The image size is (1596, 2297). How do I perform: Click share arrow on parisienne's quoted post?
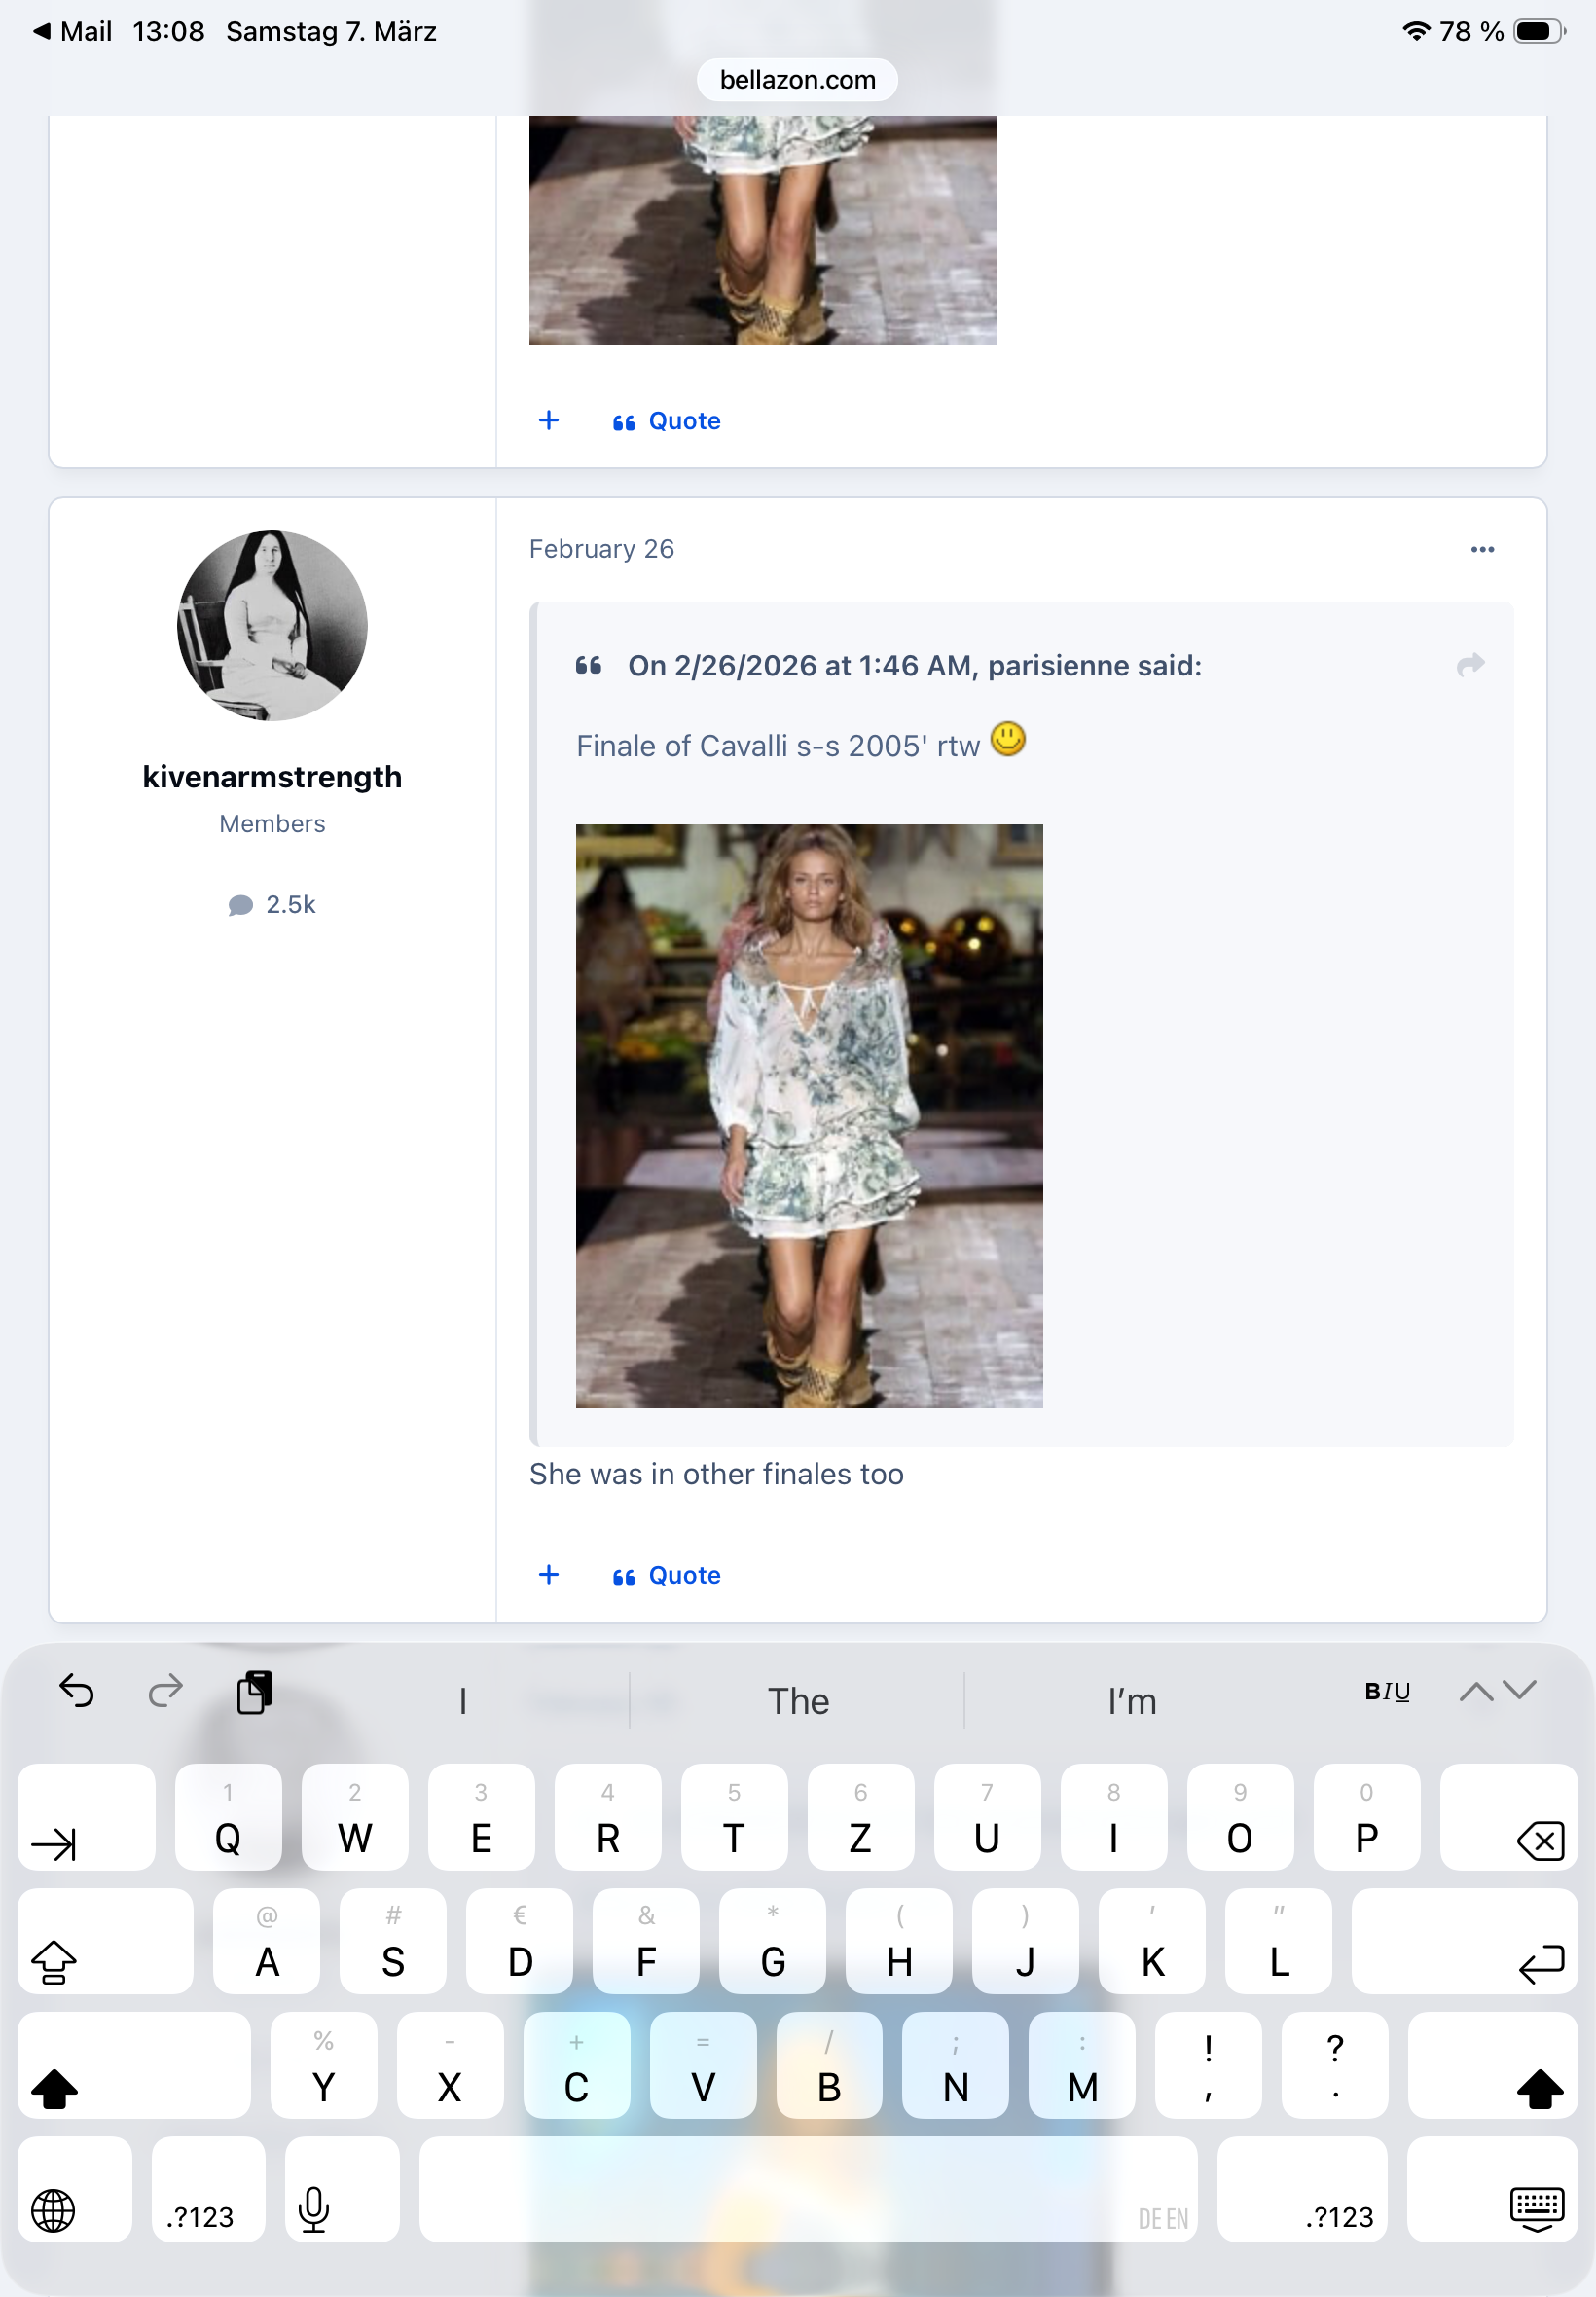click(1469, 665)
